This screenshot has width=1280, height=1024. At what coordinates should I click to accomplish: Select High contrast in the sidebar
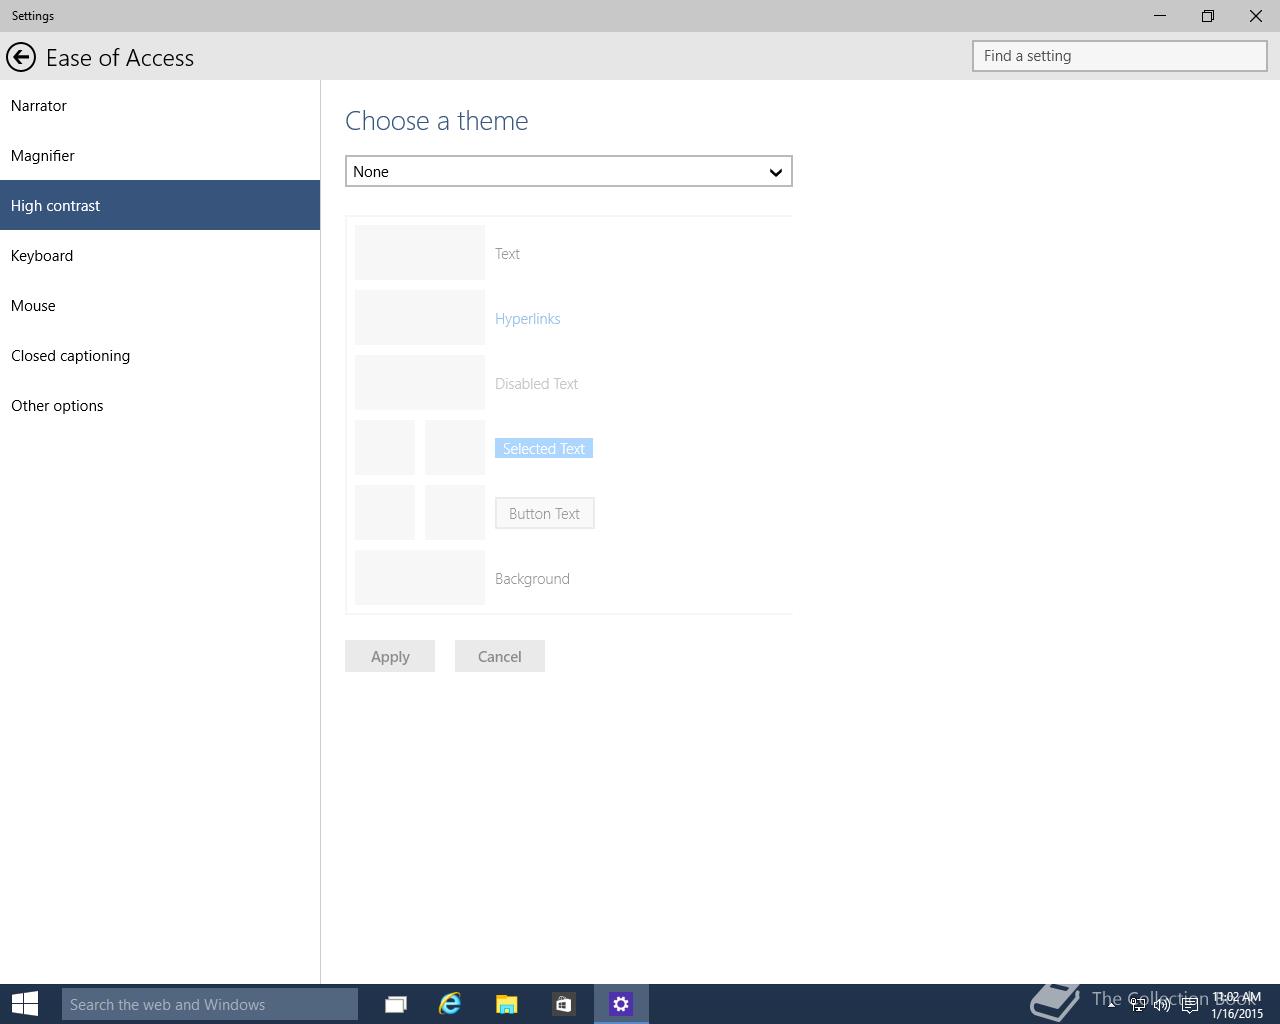[x=160, y=205]
